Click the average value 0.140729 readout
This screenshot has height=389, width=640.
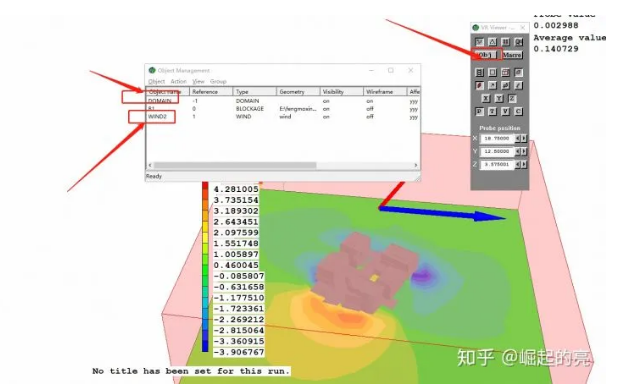[556, 49]
